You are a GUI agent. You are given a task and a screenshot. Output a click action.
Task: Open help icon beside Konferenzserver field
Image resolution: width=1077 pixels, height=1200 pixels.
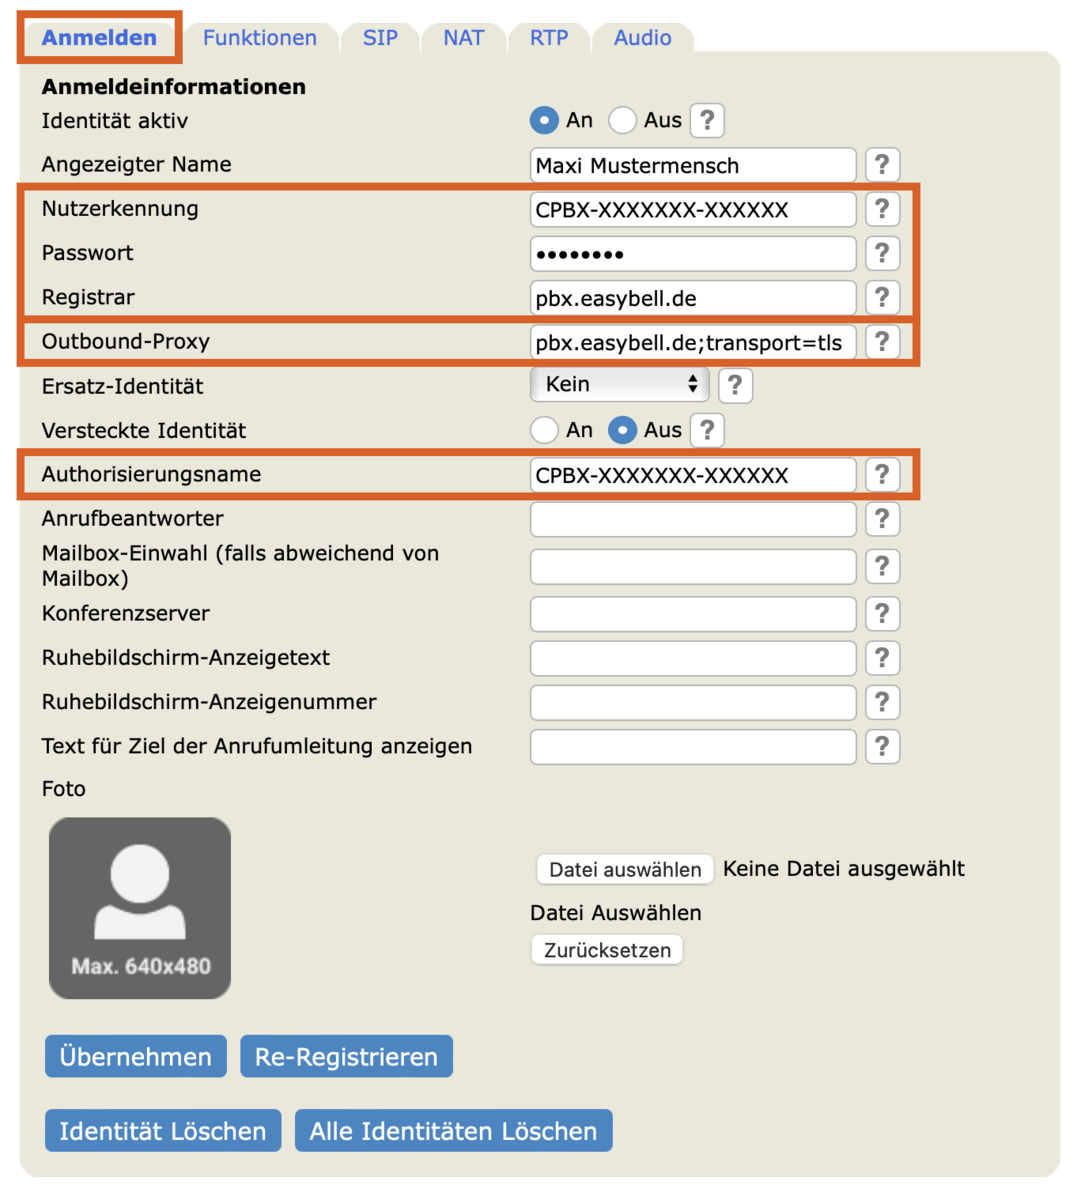tap(882, 614)
